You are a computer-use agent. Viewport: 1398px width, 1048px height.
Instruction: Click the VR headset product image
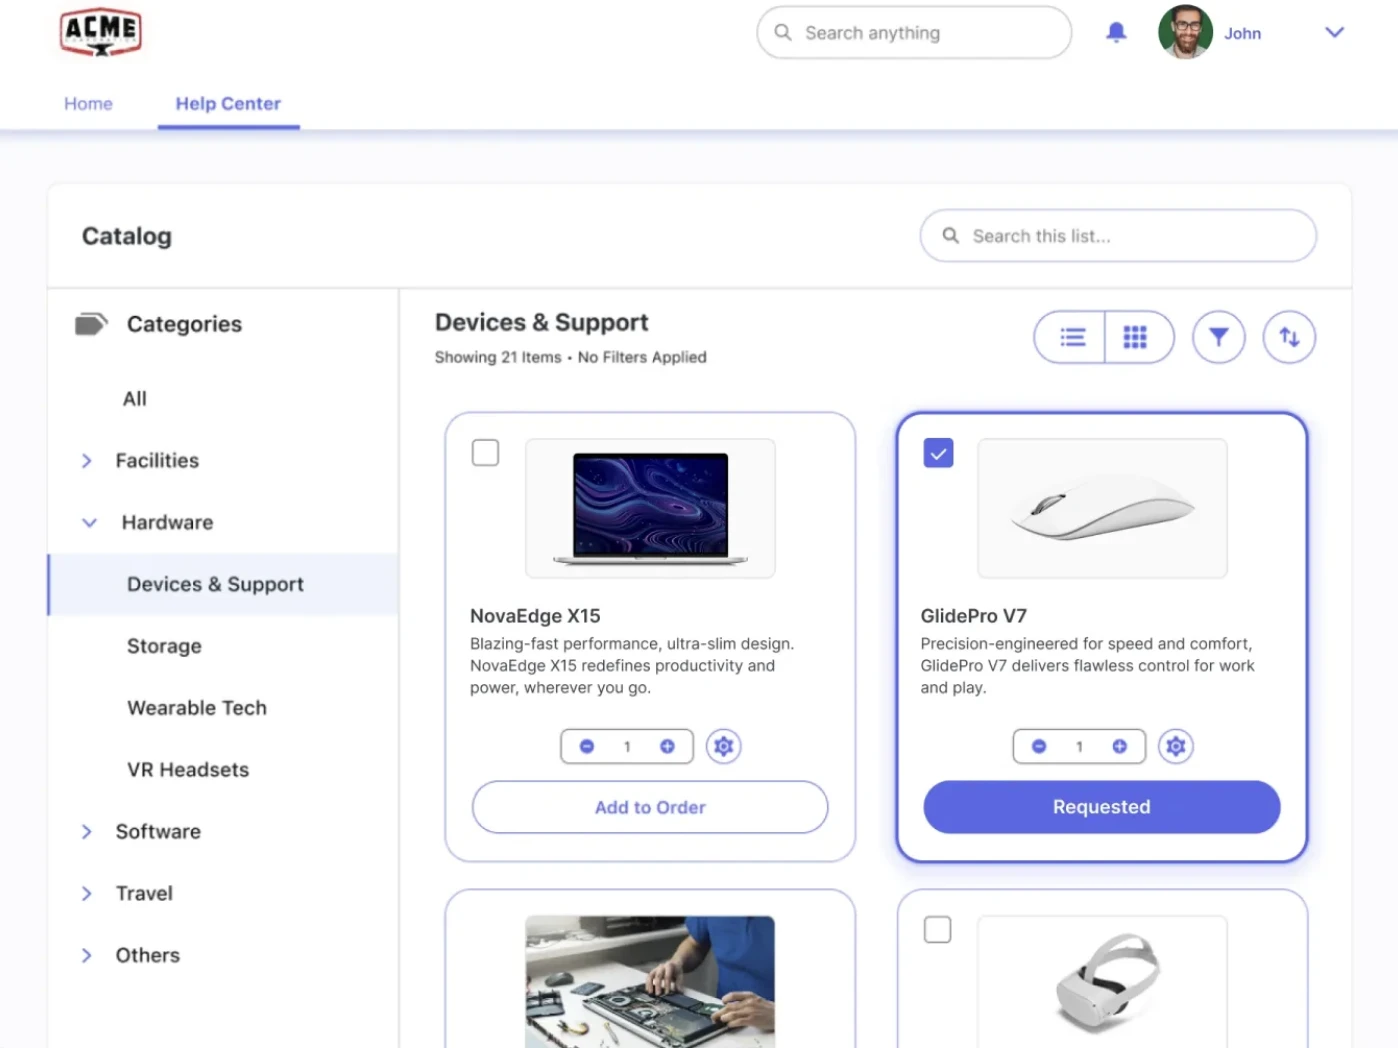click(x=1102, y=982)
